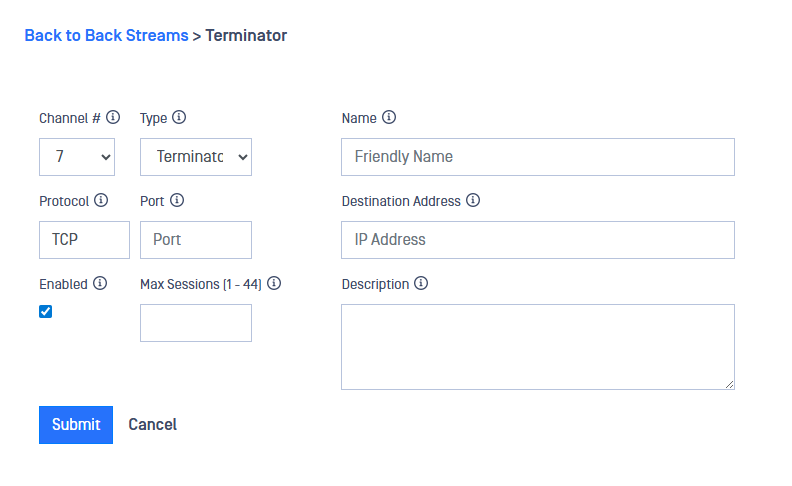Image resolution: width=792 pixels, height=486 pixels.
Task: Click the Cancel button
Action: click(152, 424)
